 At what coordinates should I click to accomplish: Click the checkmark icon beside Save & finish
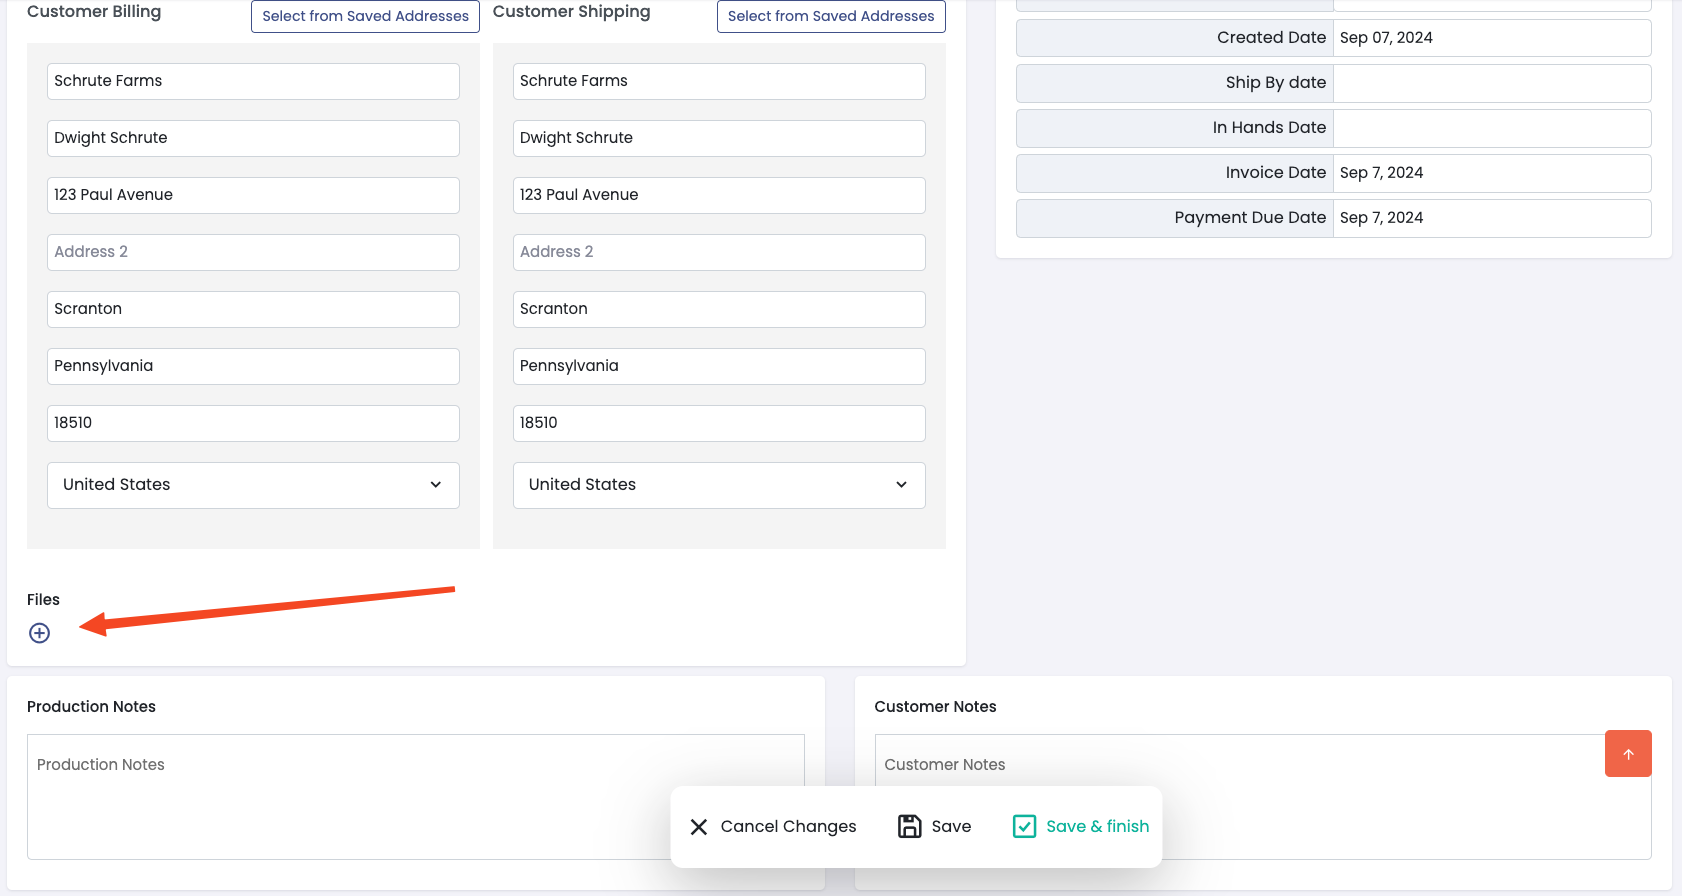[1024, 826]
